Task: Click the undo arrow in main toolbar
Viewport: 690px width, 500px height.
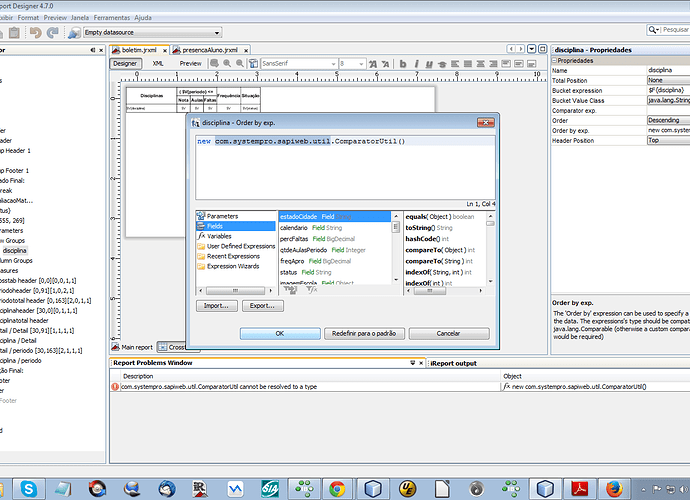Action: [36, 34]
